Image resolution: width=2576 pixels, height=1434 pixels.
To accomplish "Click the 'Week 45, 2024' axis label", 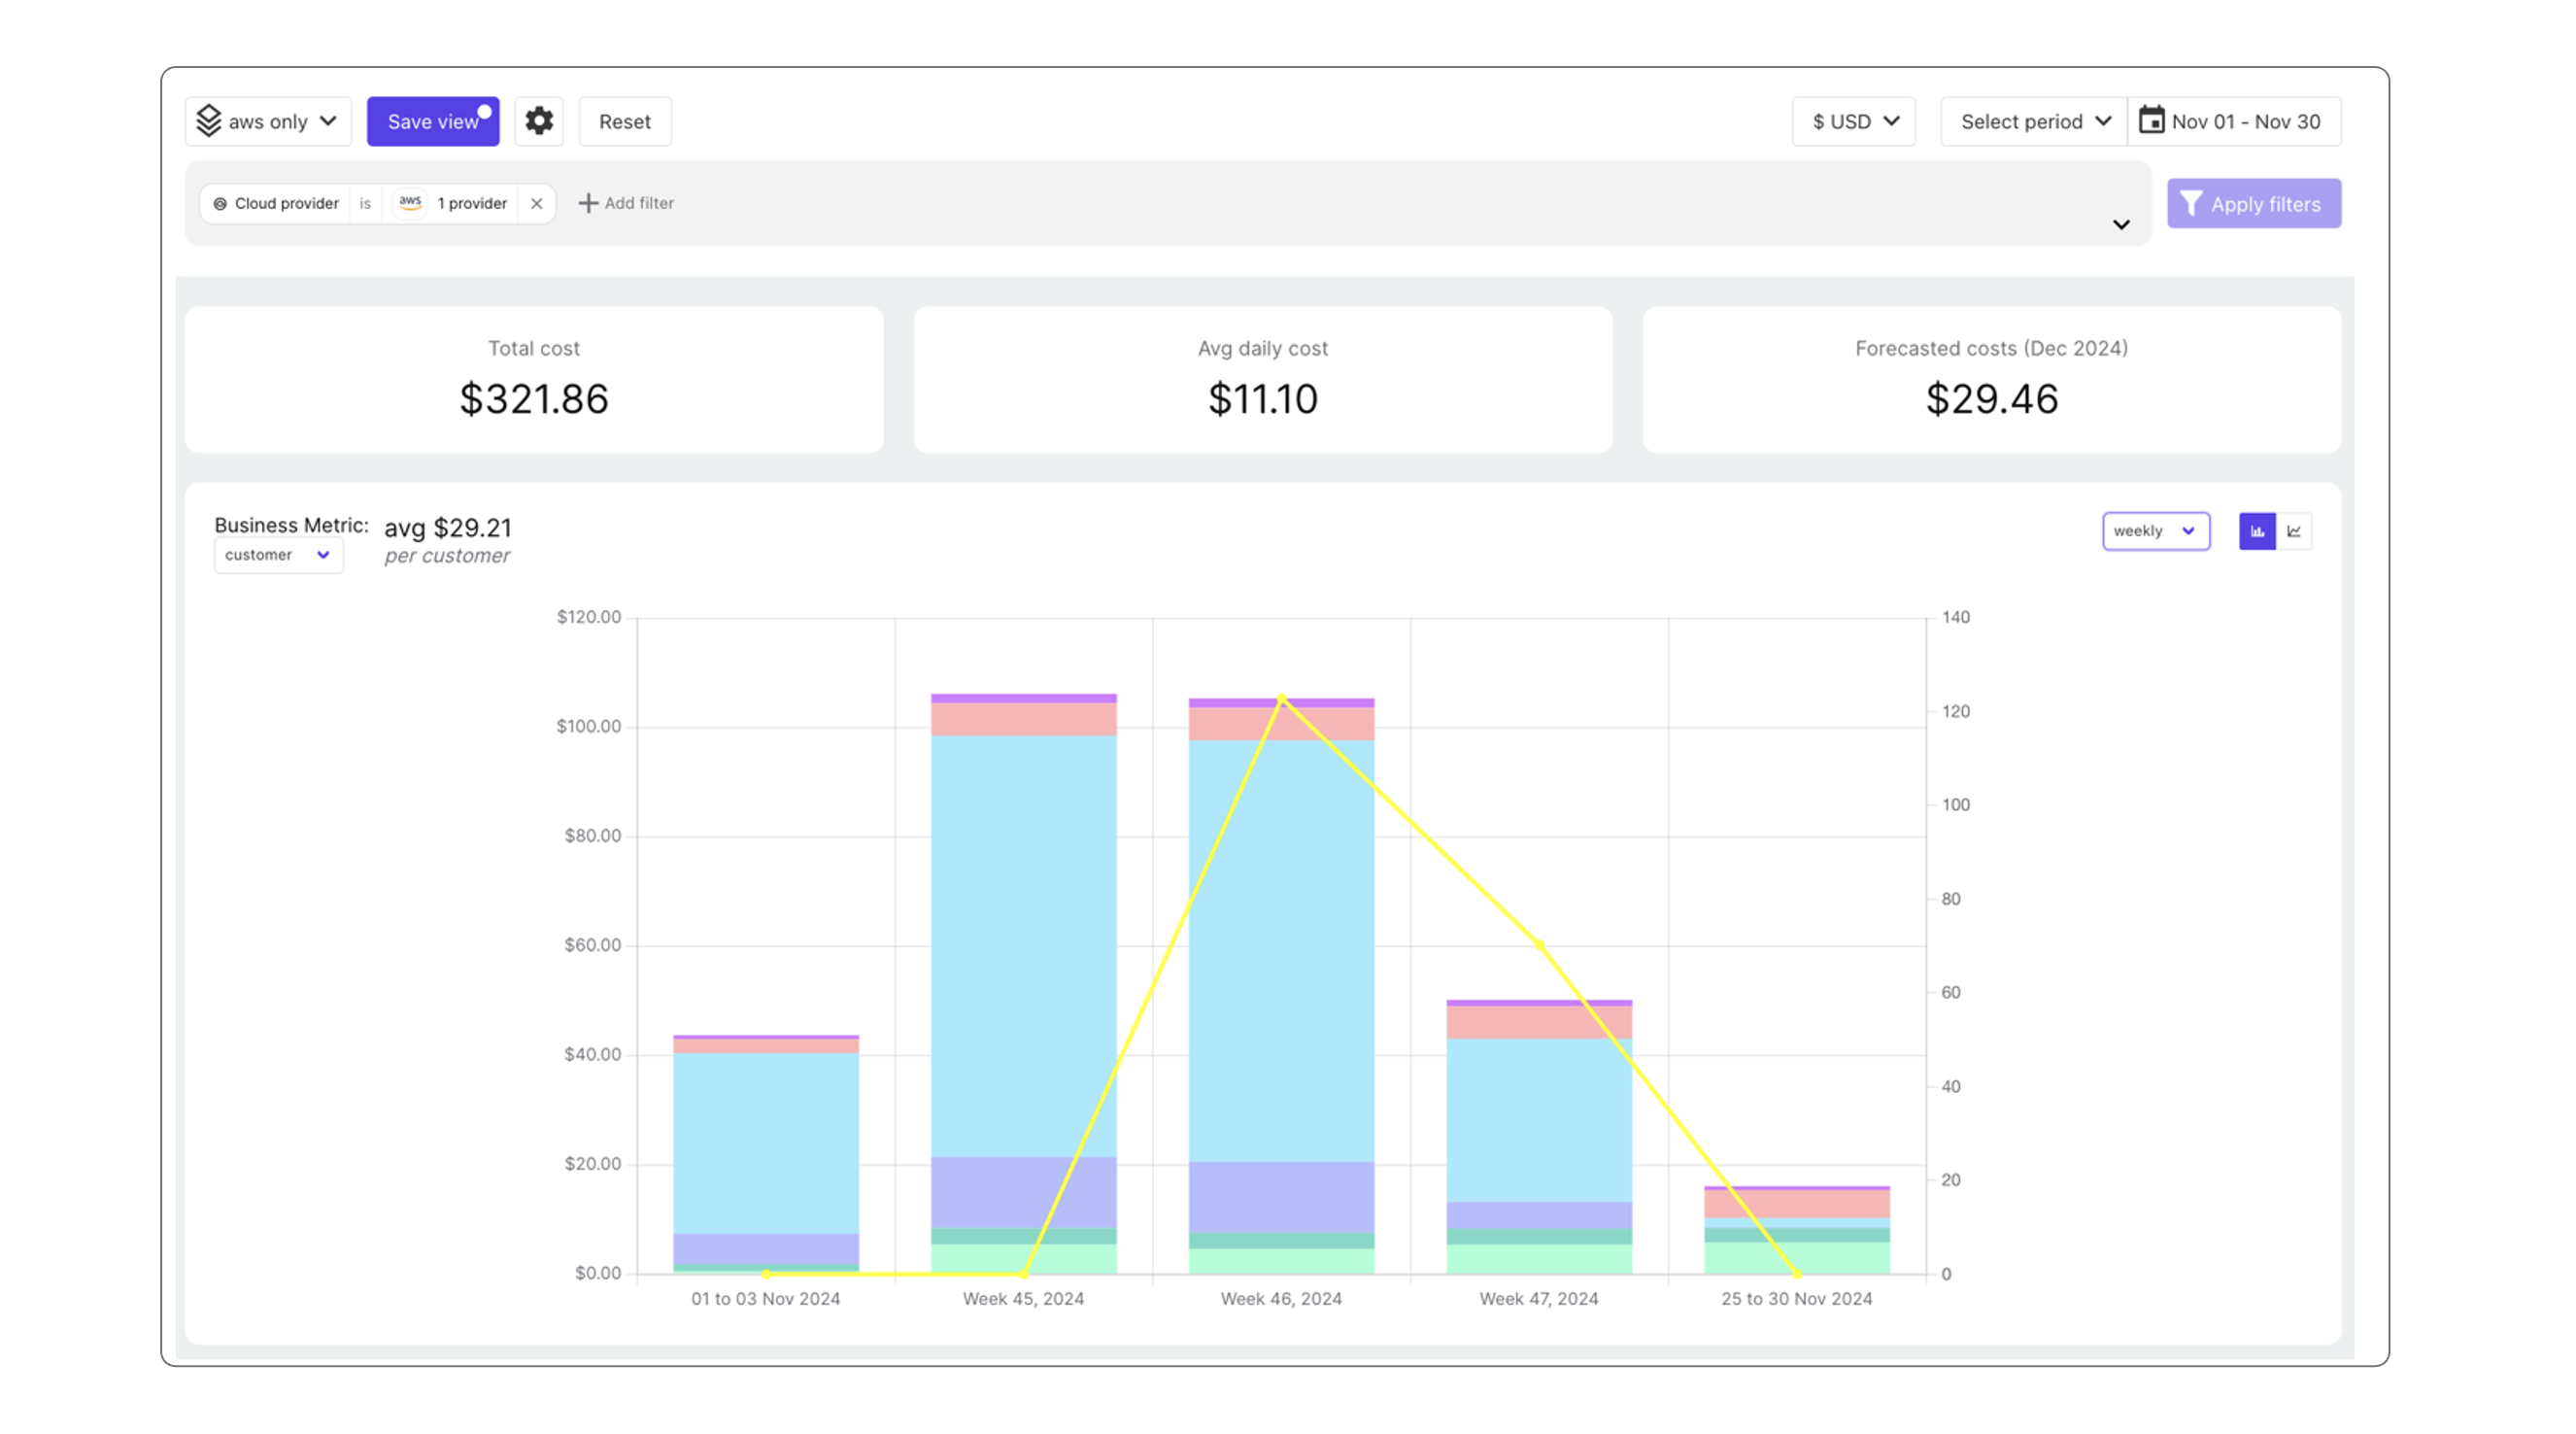I will [x=1023, y=1298].
